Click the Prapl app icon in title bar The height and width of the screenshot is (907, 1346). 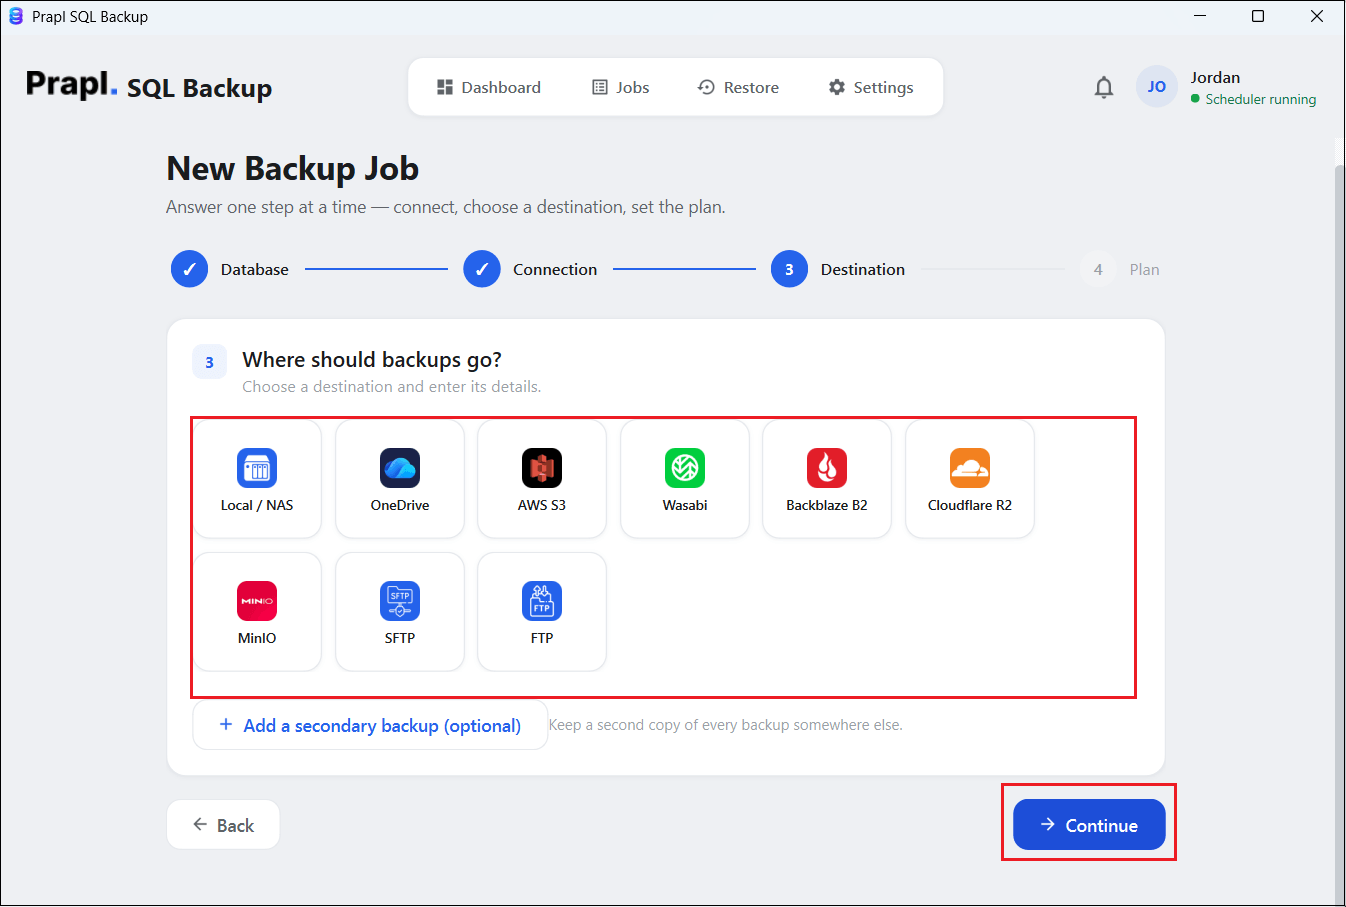pos(16,16)
